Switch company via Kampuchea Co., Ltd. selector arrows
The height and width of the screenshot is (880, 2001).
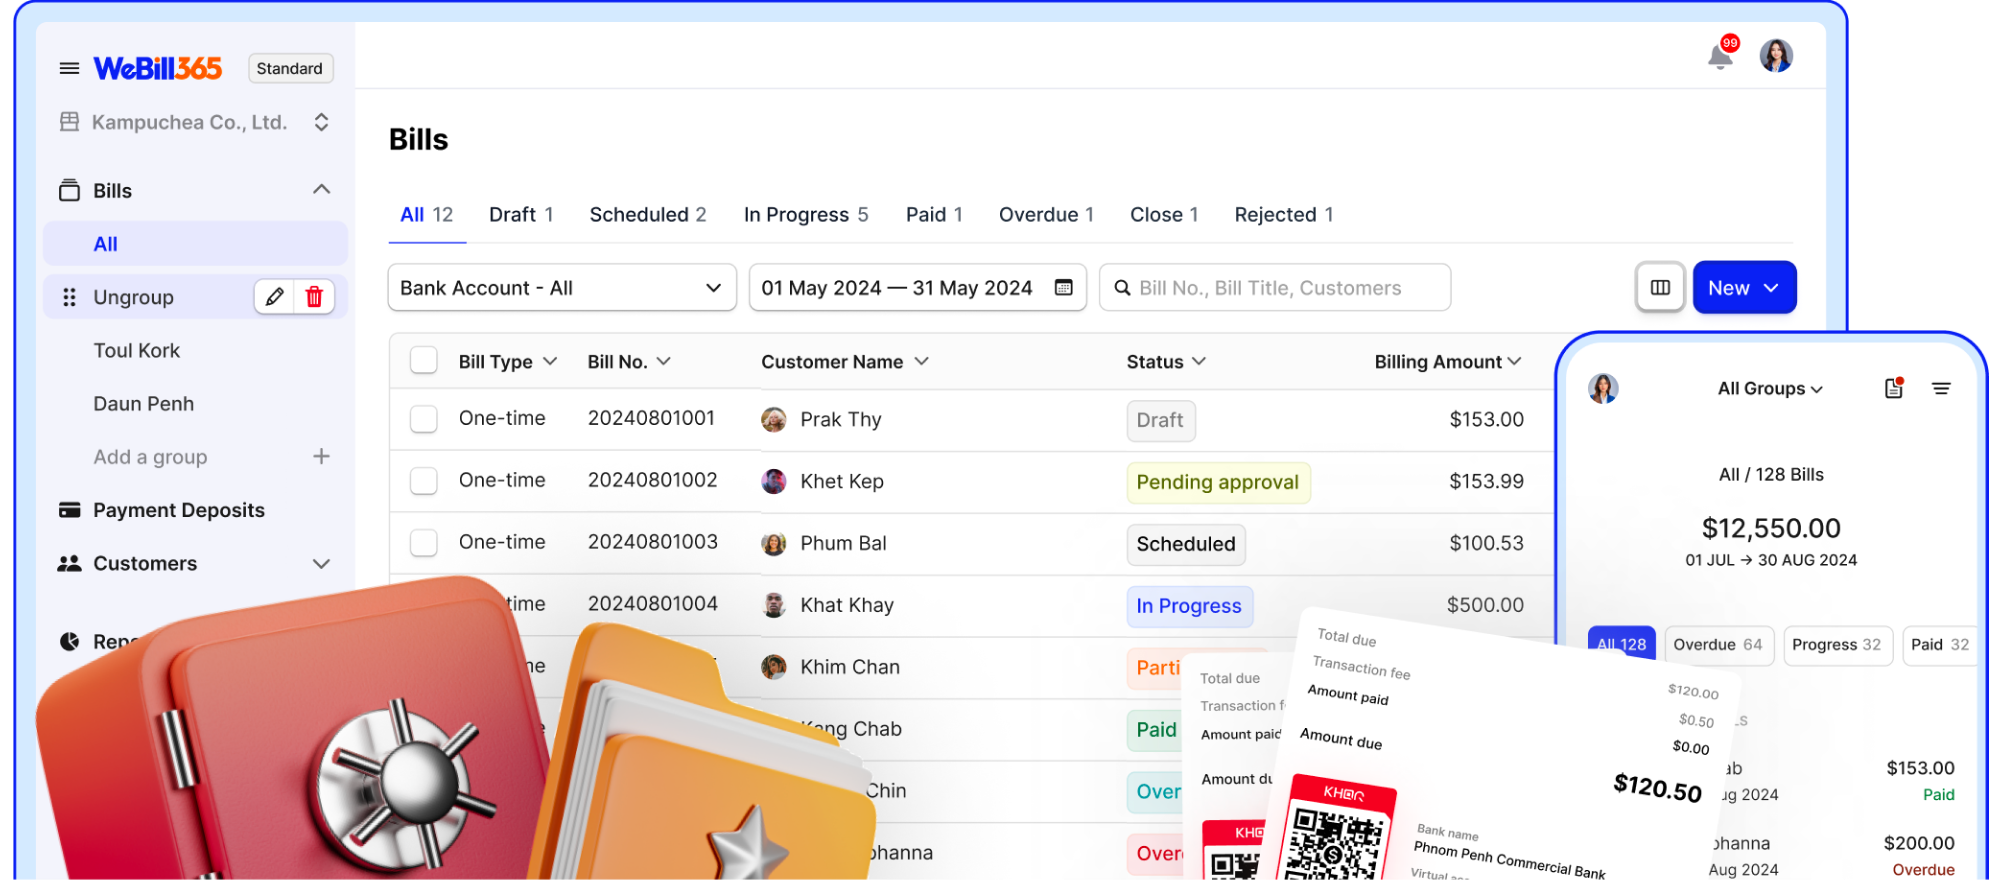tap(321, 122)
